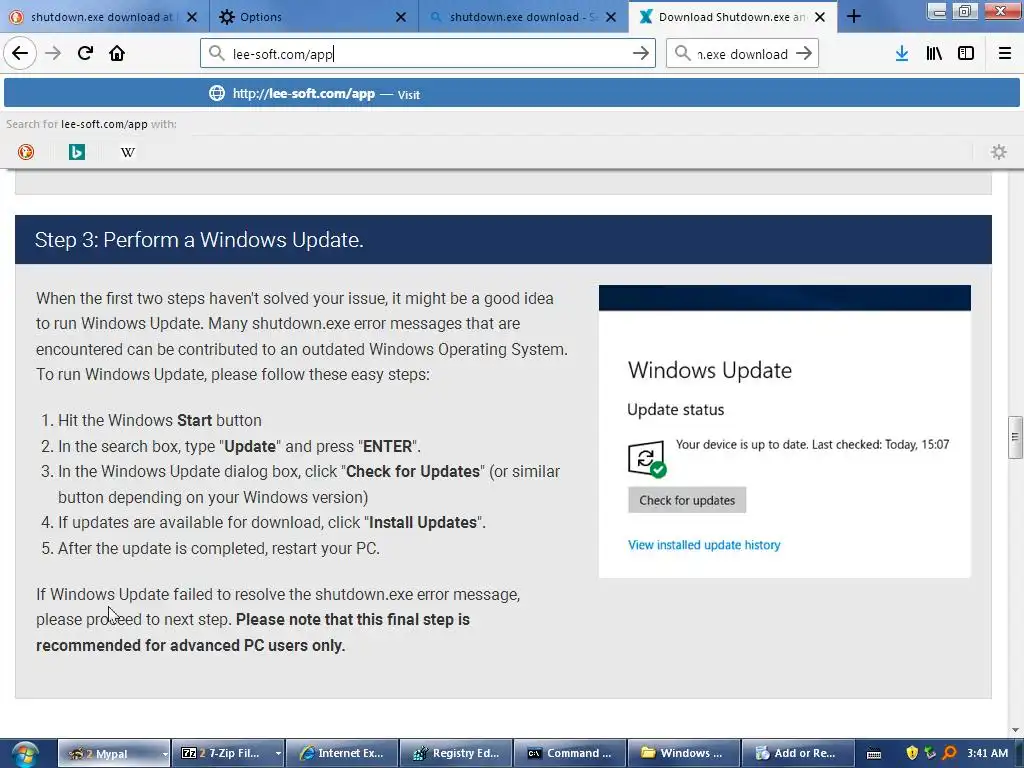Open a new browser tab
This screenshot has width=1024, height=768.
point(854,17)
